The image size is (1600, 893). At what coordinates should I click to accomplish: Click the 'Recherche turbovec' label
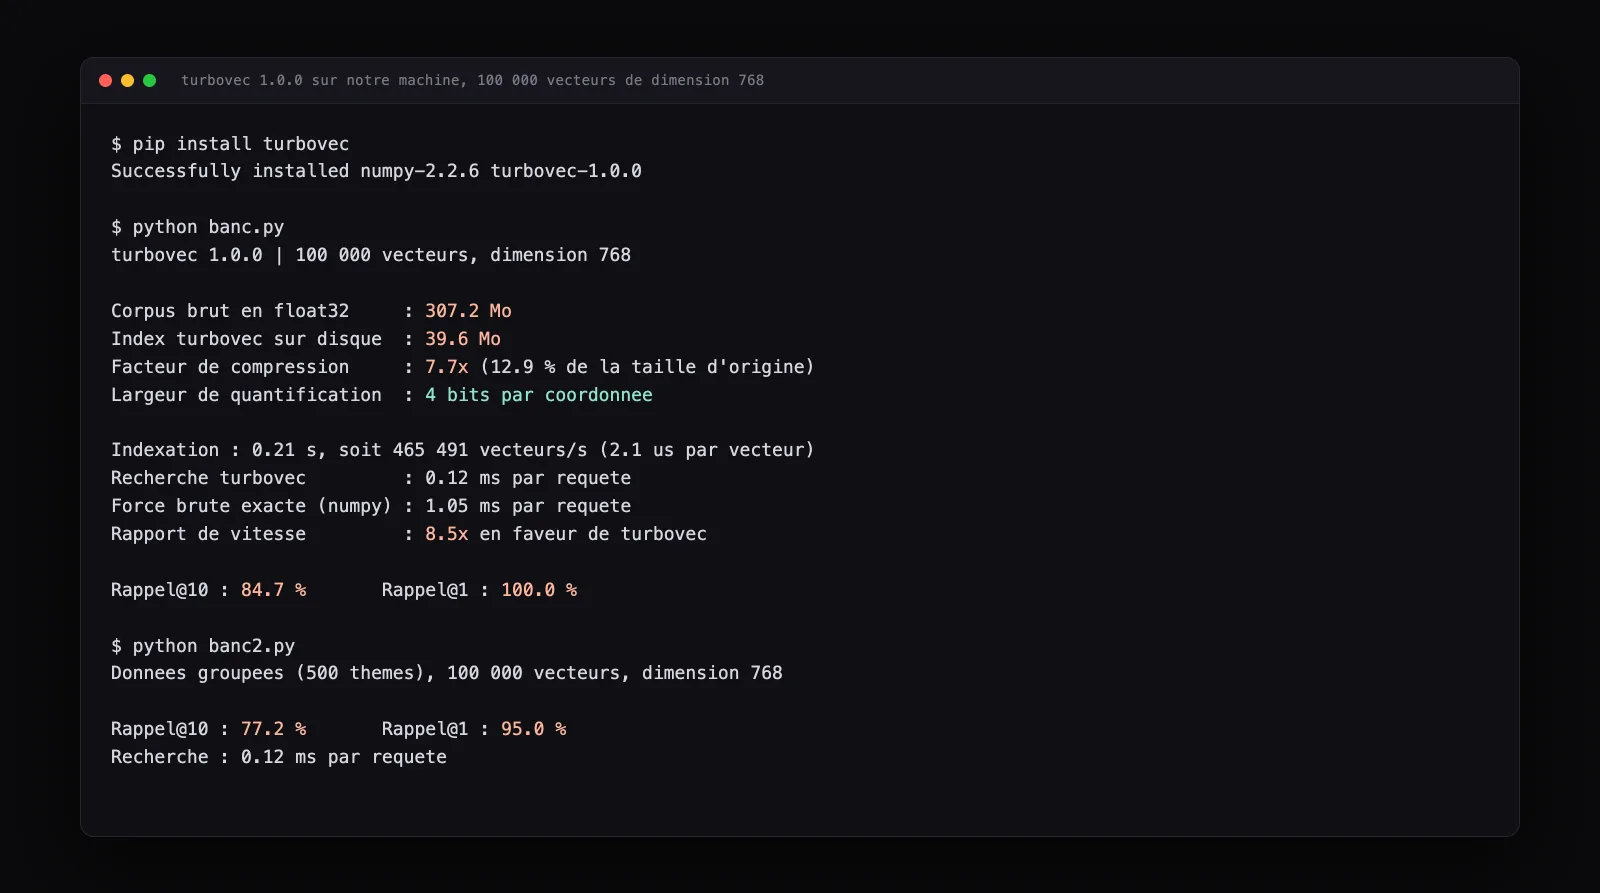[x=208, y=478]
